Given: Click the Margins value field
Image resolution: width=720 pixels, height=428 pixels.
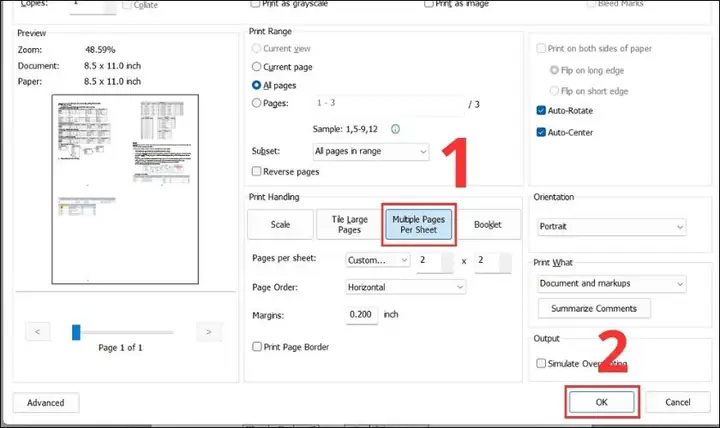Looking at the screenshot, I should pyautogui.click(x=361, y=315).
